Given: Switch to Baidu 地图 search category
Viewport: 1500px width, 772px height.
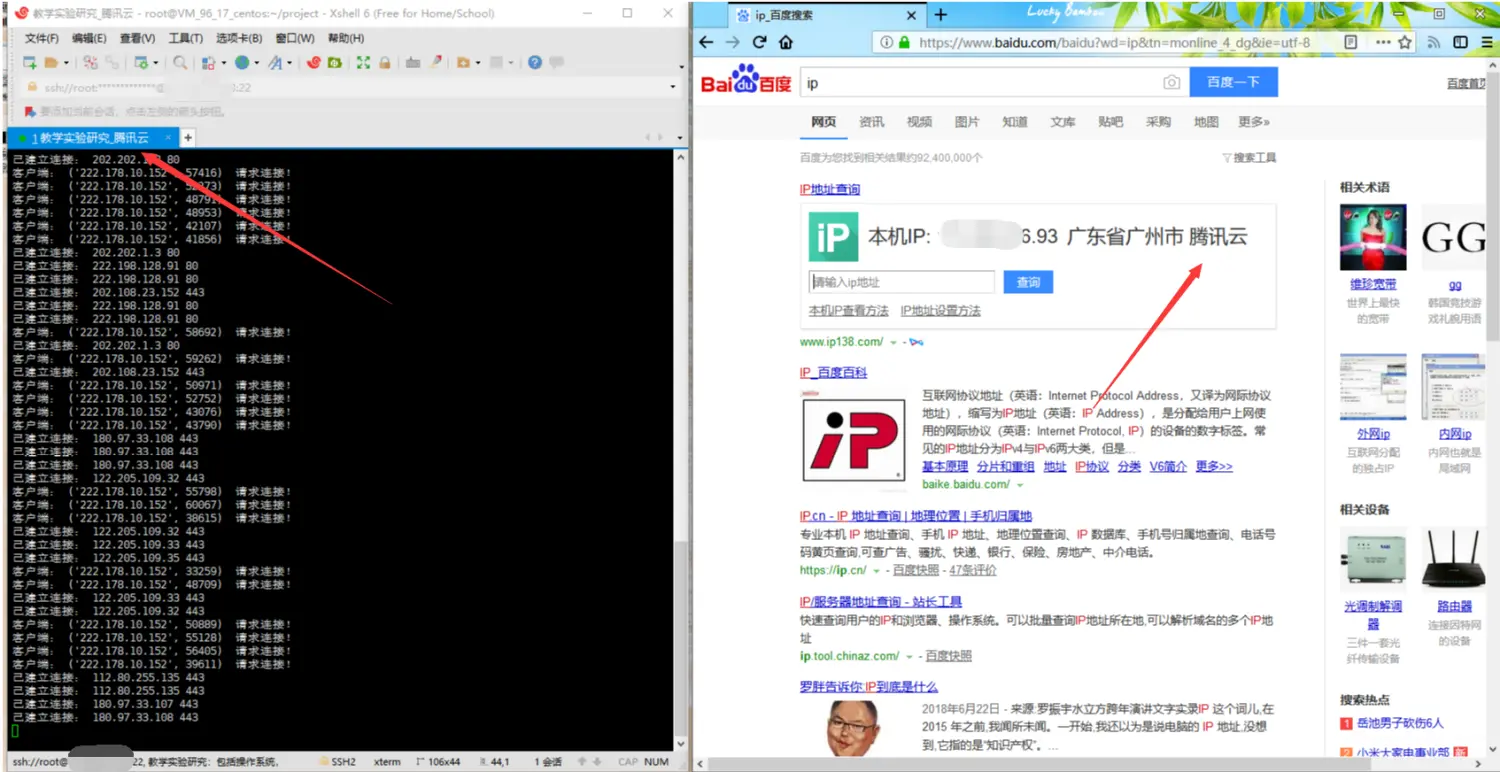Looking at the screenshot, I should tap(1206, 122).
